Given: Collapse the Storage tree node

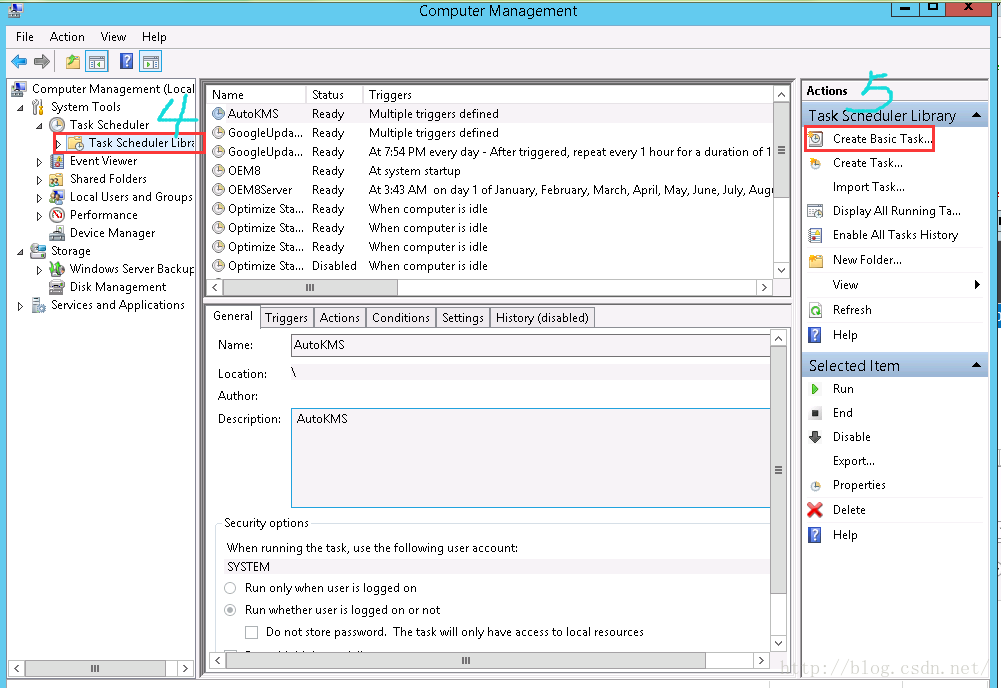Looking at the screenshot, I should (x=20, y=252).
